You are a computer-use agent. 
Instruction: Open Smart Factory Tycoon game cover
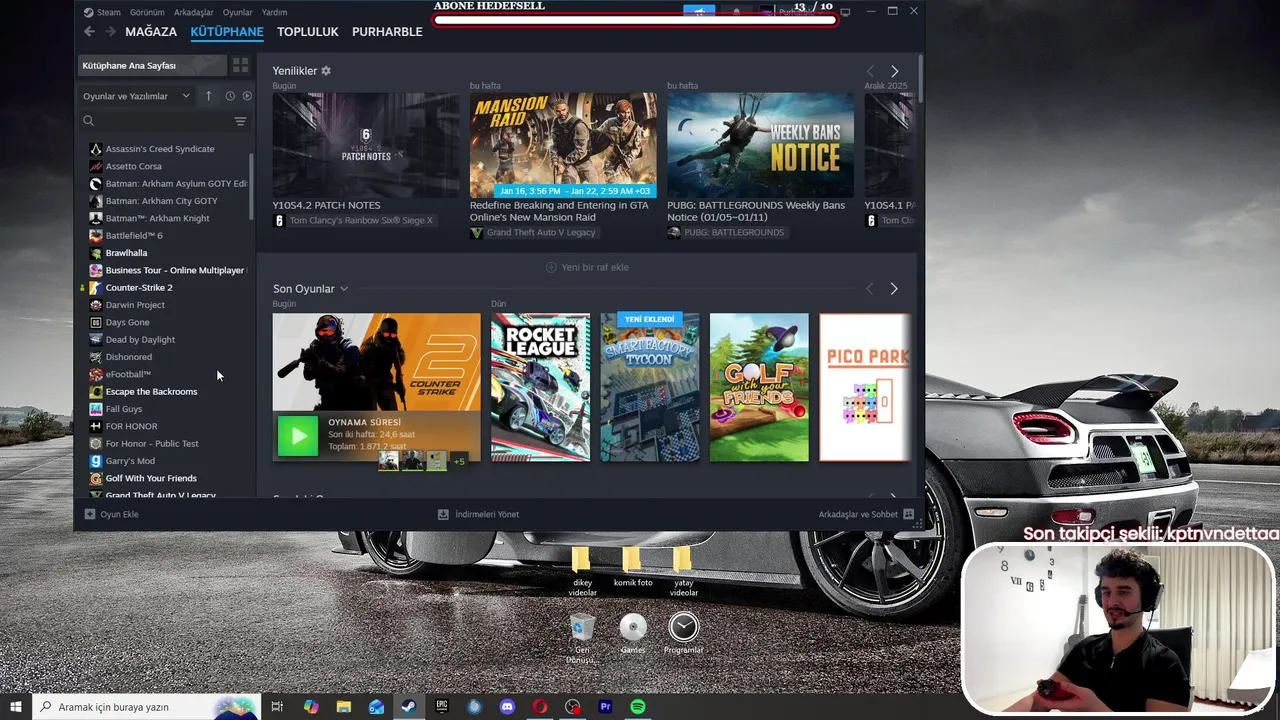pyautogui.click(x=650, y=387)
